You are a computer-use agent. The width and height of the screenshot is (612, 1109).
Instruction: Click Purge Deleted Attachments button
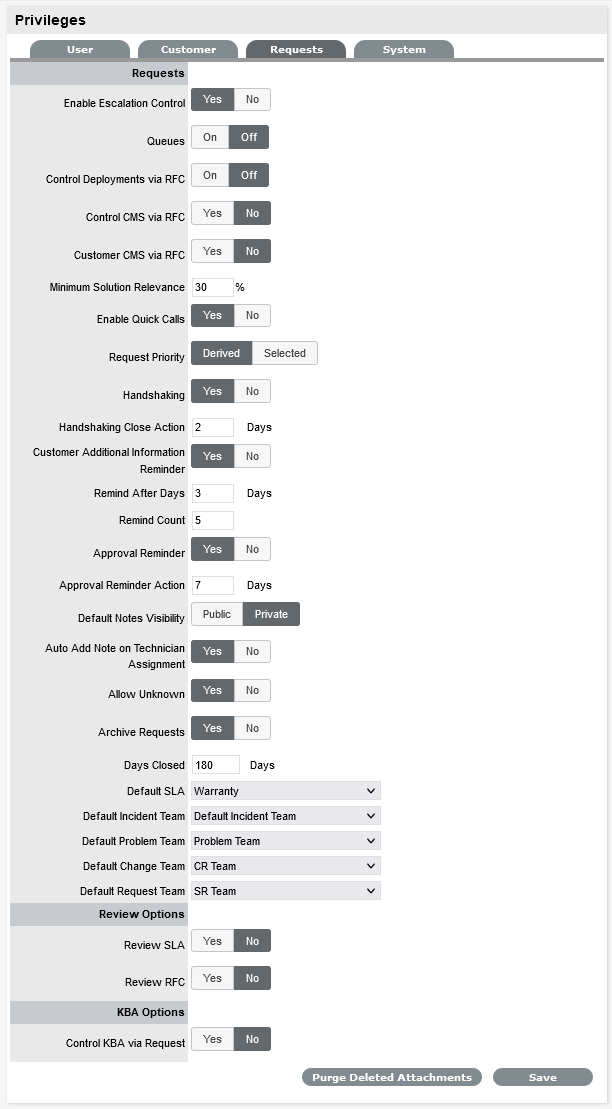point(392,1078)
